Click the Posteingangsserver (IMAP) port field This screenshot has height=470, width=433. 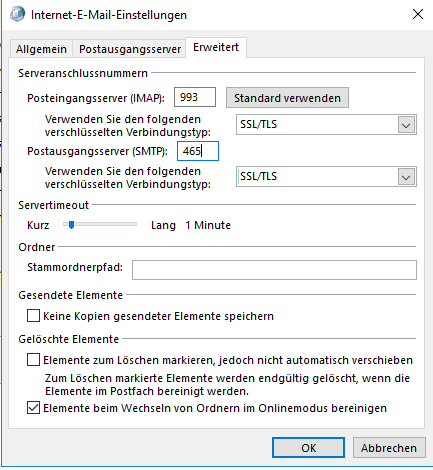click(195, 97)
